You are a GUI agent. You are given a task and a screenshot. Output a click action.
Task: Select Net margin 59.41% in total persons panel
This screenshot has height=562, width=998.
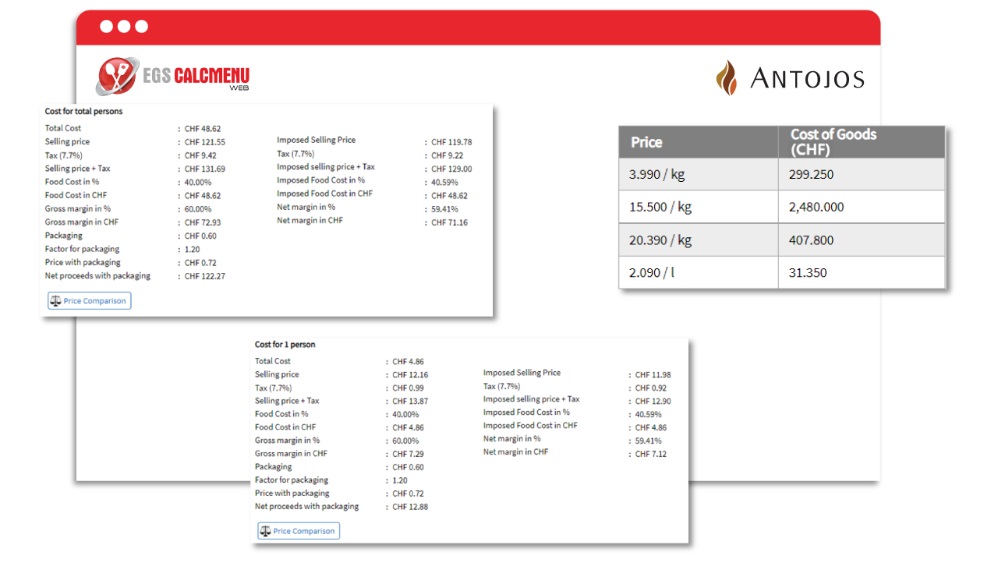pyautogui.click(x=444, y=209)
